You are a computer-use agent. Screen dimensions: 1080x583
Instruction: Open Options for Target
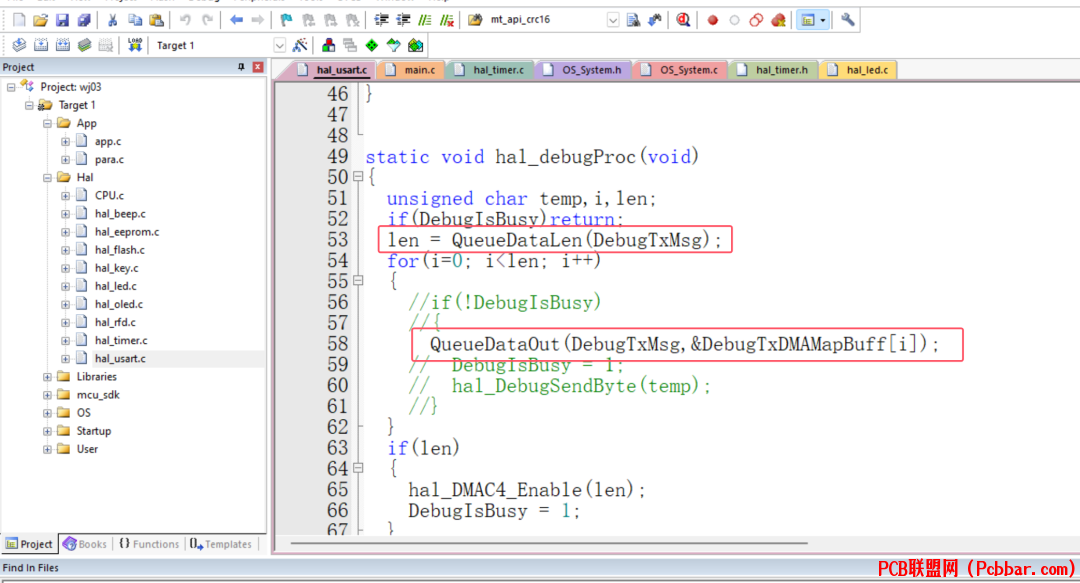tap(300, 45)
